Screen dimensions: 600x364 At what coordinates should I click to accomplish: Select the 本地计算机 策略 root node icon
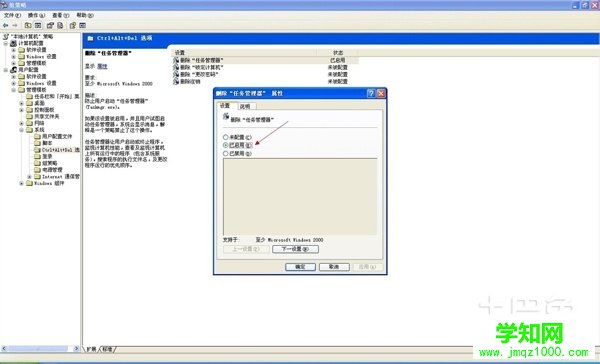(x=6, y=36)
